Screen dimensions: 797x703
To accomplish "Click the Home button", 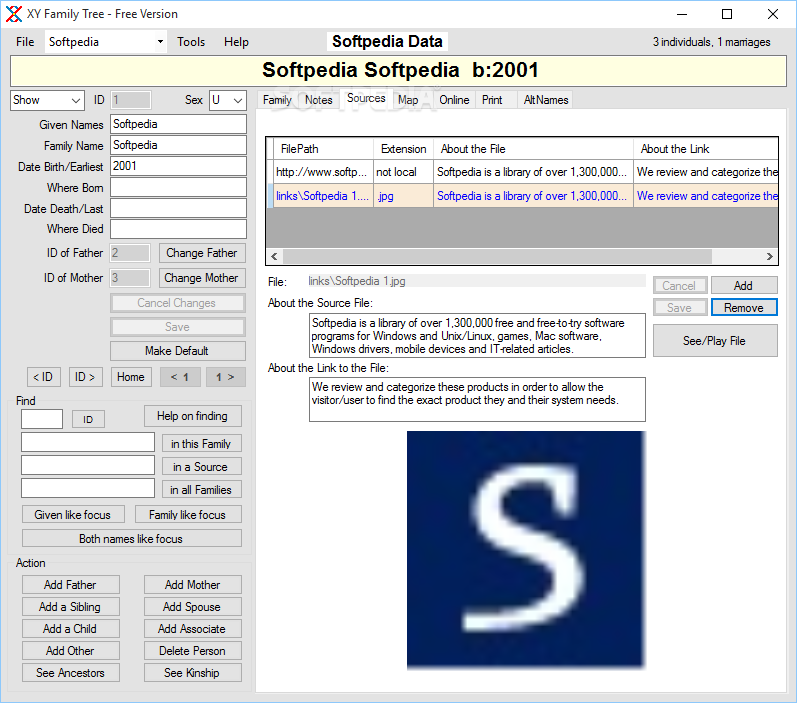I will coord(131,377).
